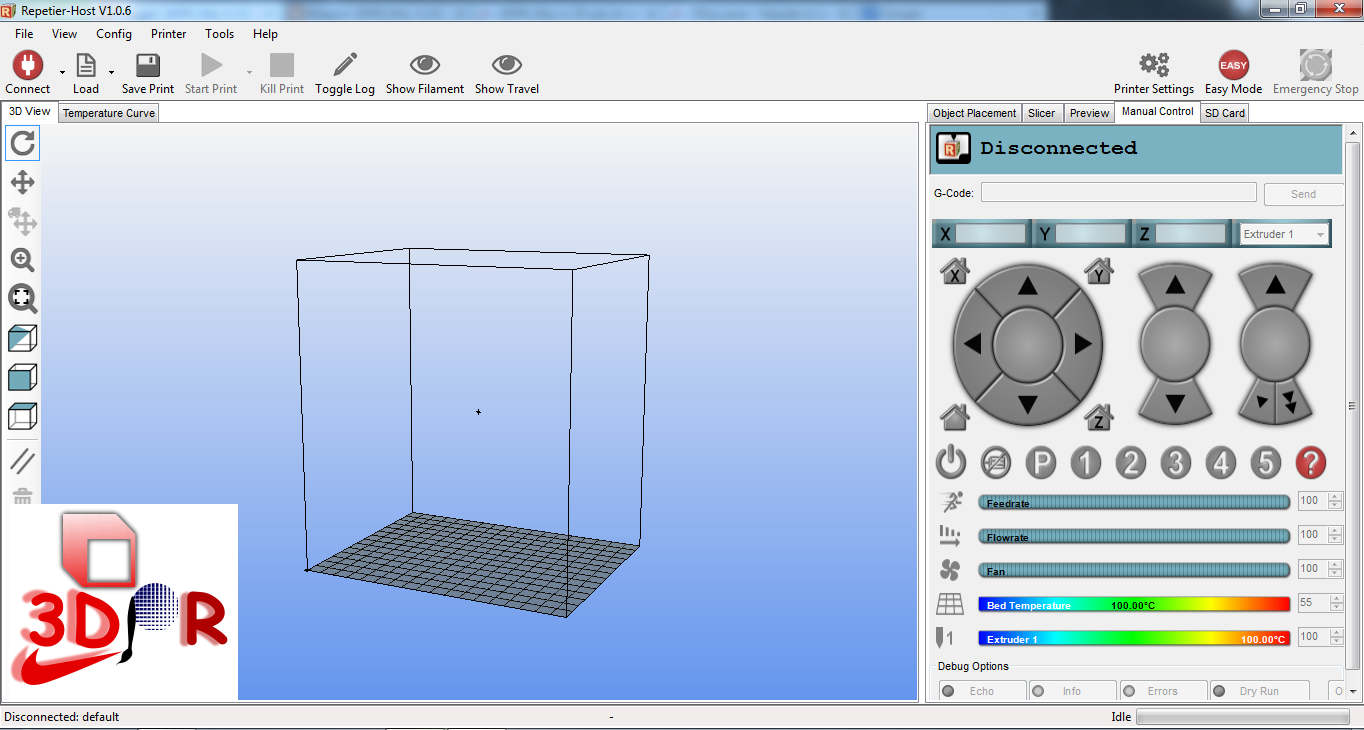
Task: Click the Connect button
Action: tap(26, 70)
